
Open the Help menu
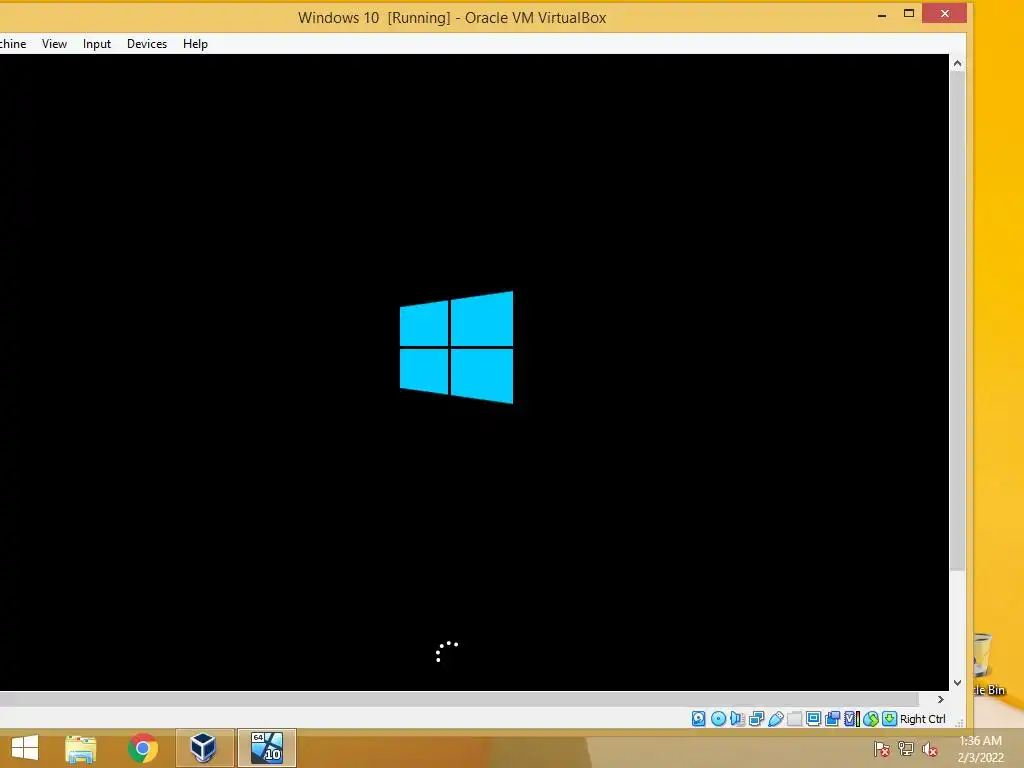(195, 44)
